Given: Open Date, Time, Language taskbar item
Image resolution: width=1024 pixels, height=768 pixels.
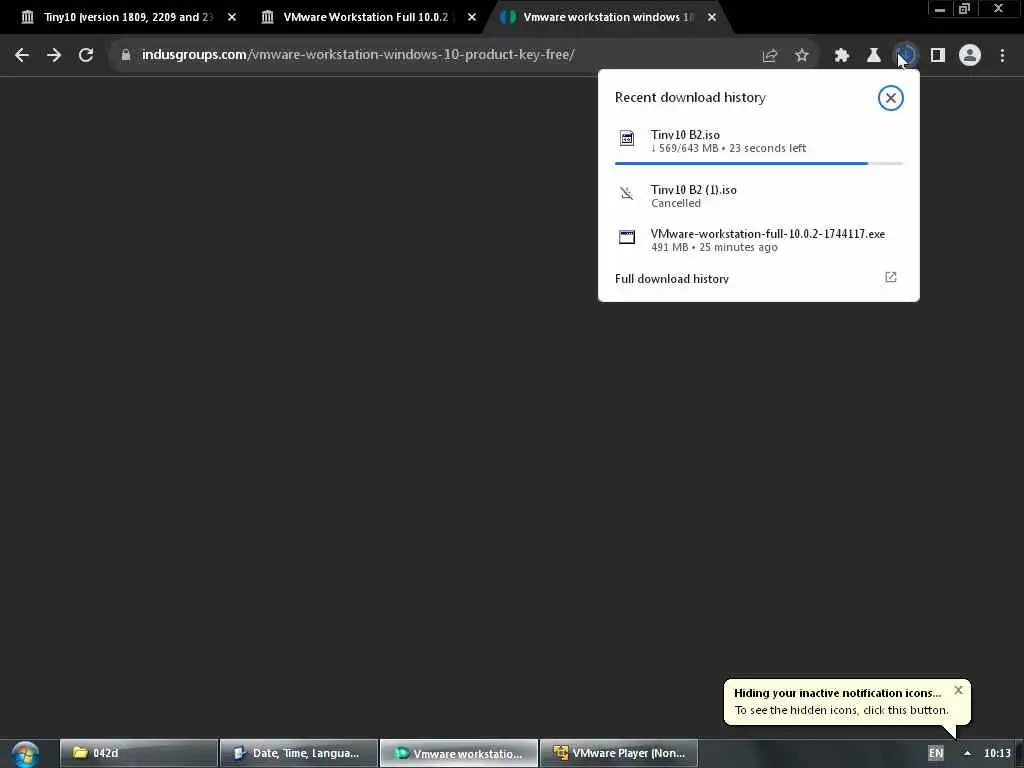Looking at the screenshot, I should pyautogui.click(x=298, y=754).
